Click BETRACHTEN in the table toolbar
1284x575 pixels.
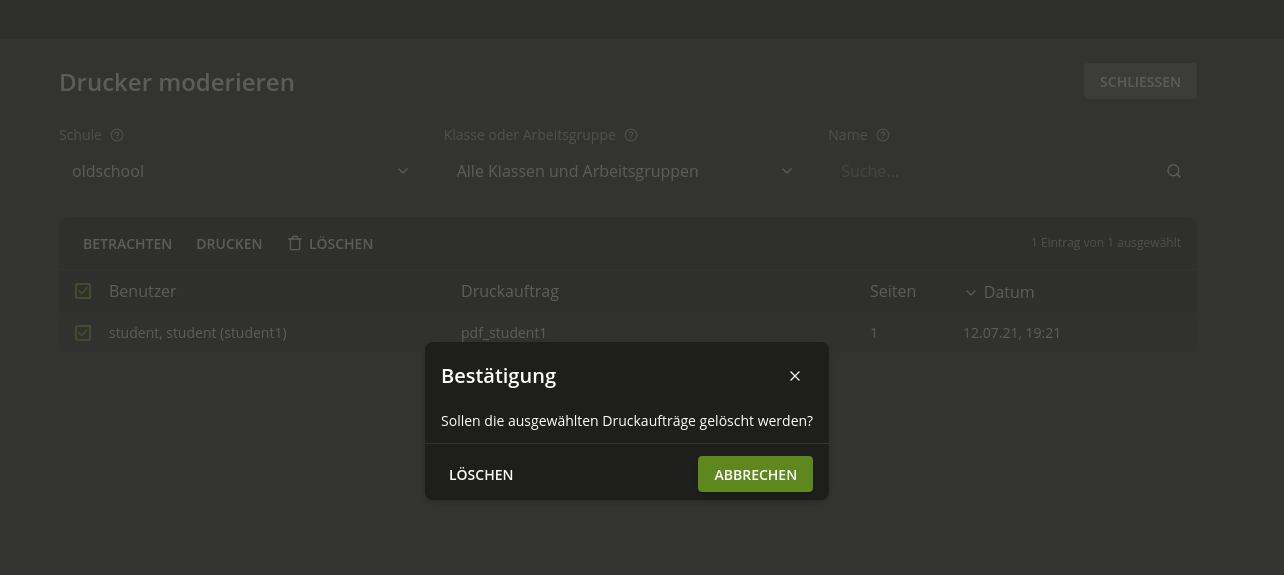127,244
